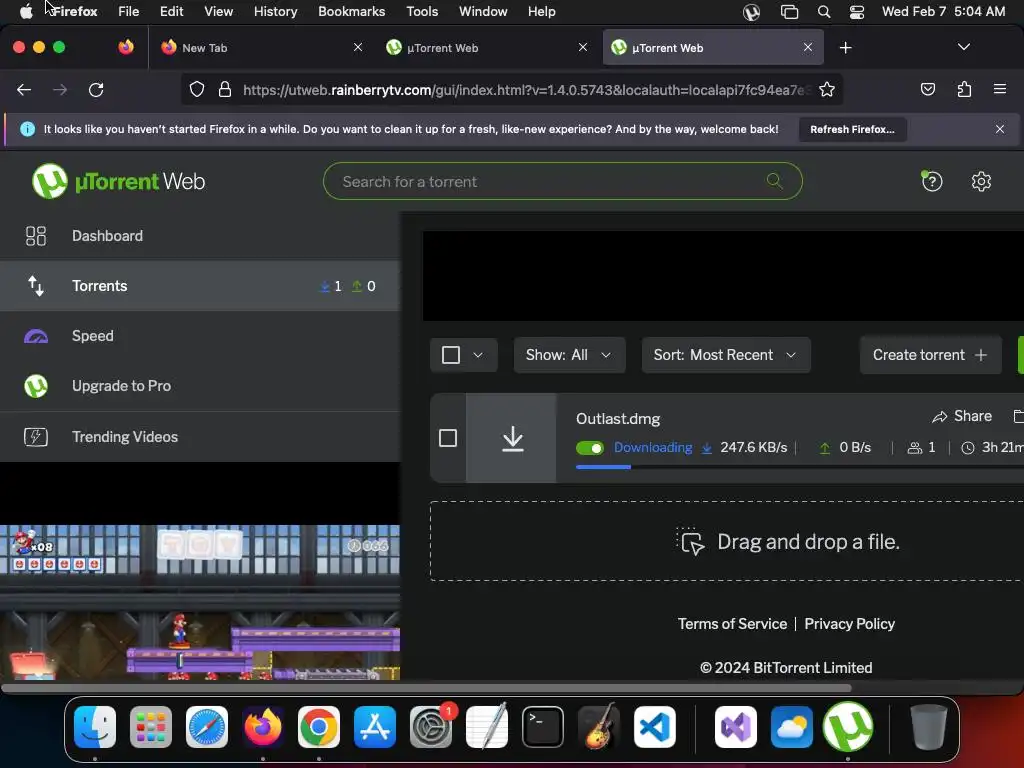Click the Outlast.dmg download arrow thumbnail
Screen dimensions: 1024x768
pyautogui.click(x=511, y=438)
